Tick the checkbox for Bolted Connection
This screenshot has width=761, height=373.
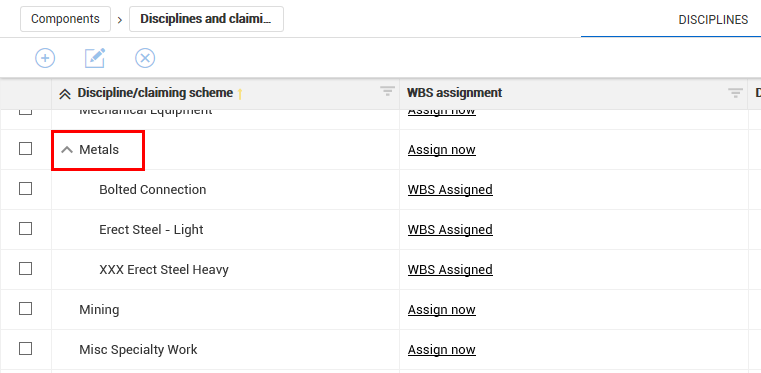[x=25, y=188]
